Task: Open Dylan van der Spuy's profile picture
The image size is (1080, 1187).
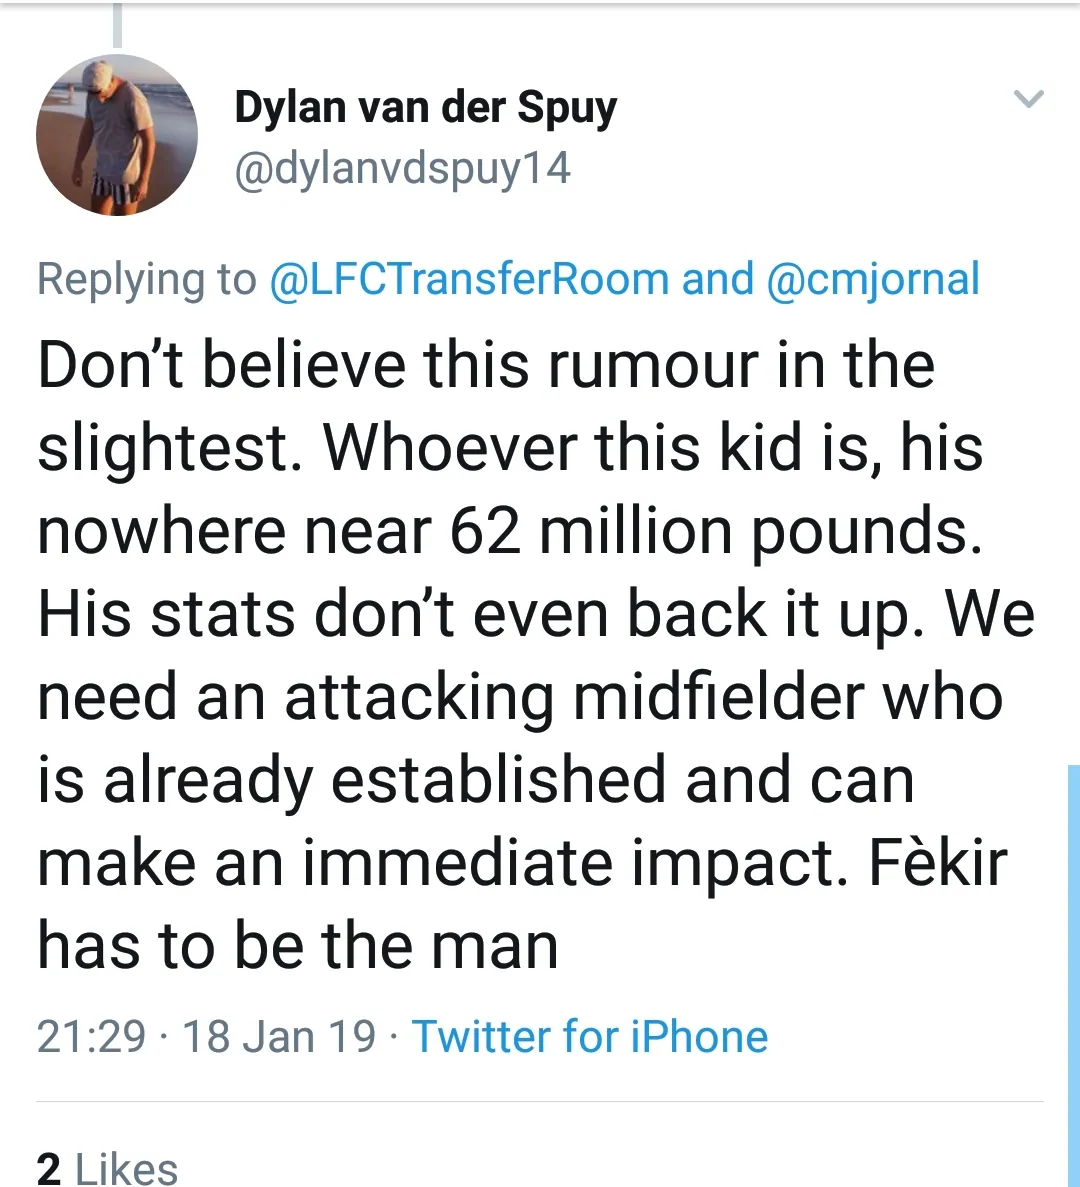Action: pyautogui.click(x=117, y=135)
